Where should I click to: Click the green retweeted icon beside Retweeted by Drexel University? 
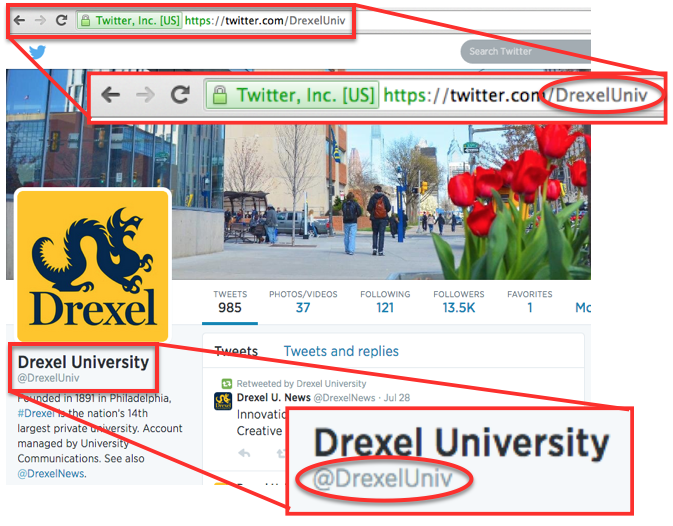click(x=227, y=384)
